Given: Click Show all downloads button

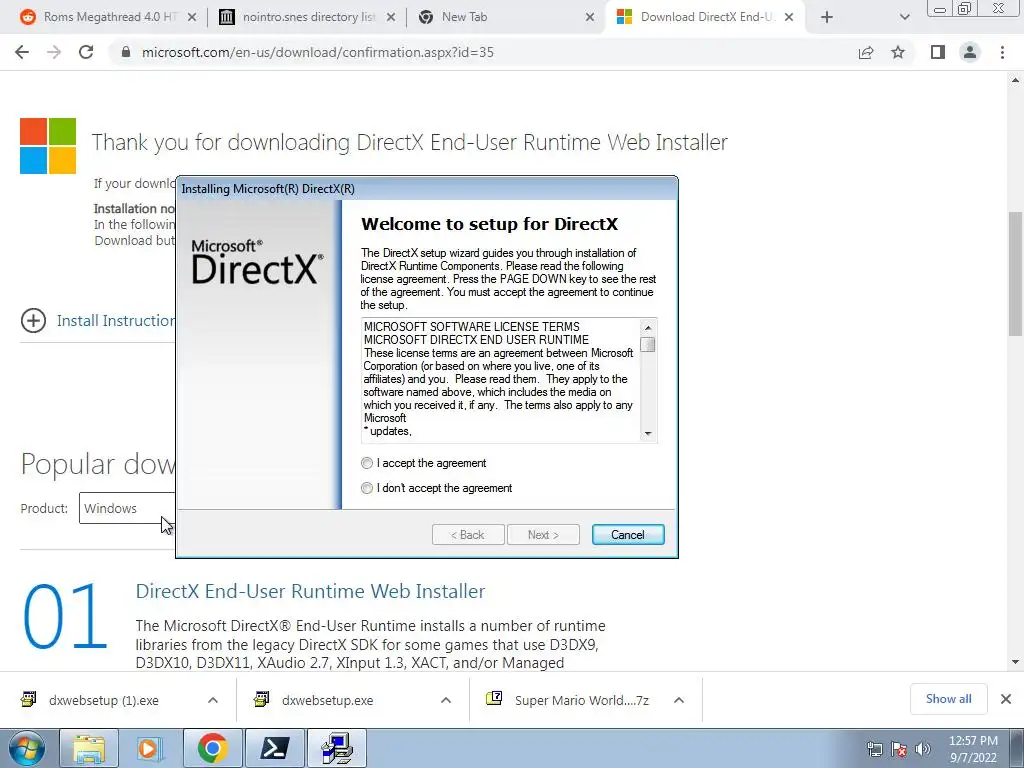Looking at the screenshot, I should (x=948, y=699).
